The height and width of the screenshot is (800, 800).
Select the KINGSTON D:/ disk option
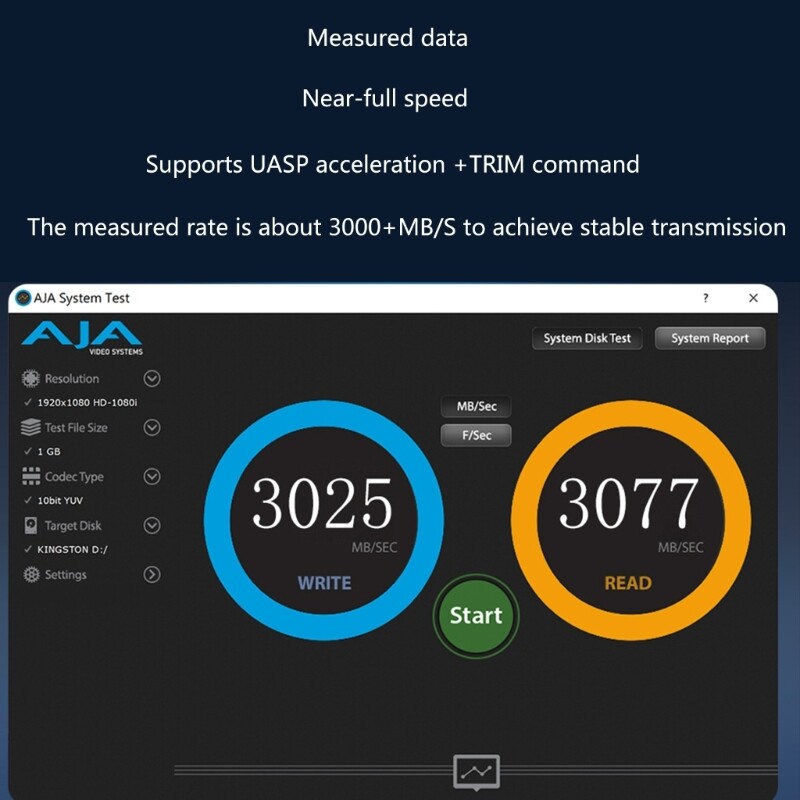[x=72, y=549]
